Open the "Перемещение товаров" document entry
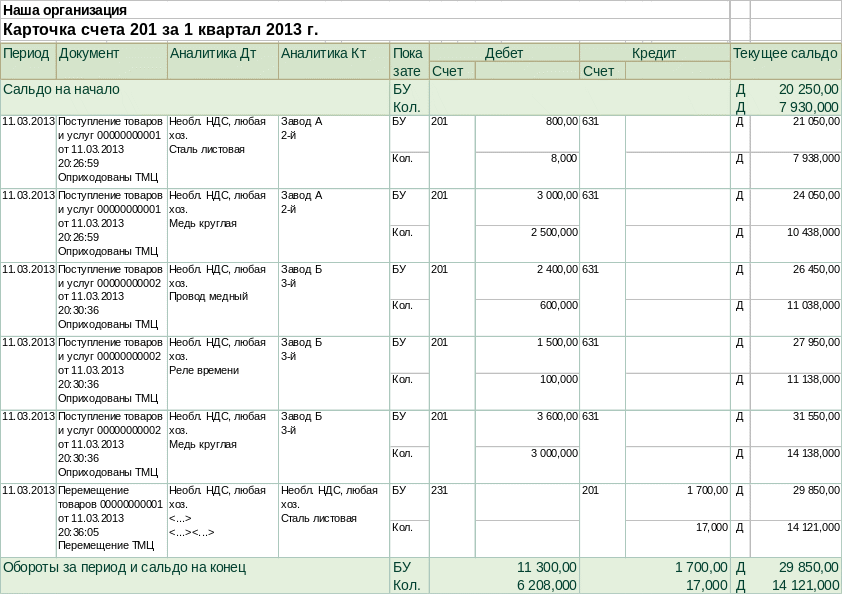 click(x=110, y=518)
